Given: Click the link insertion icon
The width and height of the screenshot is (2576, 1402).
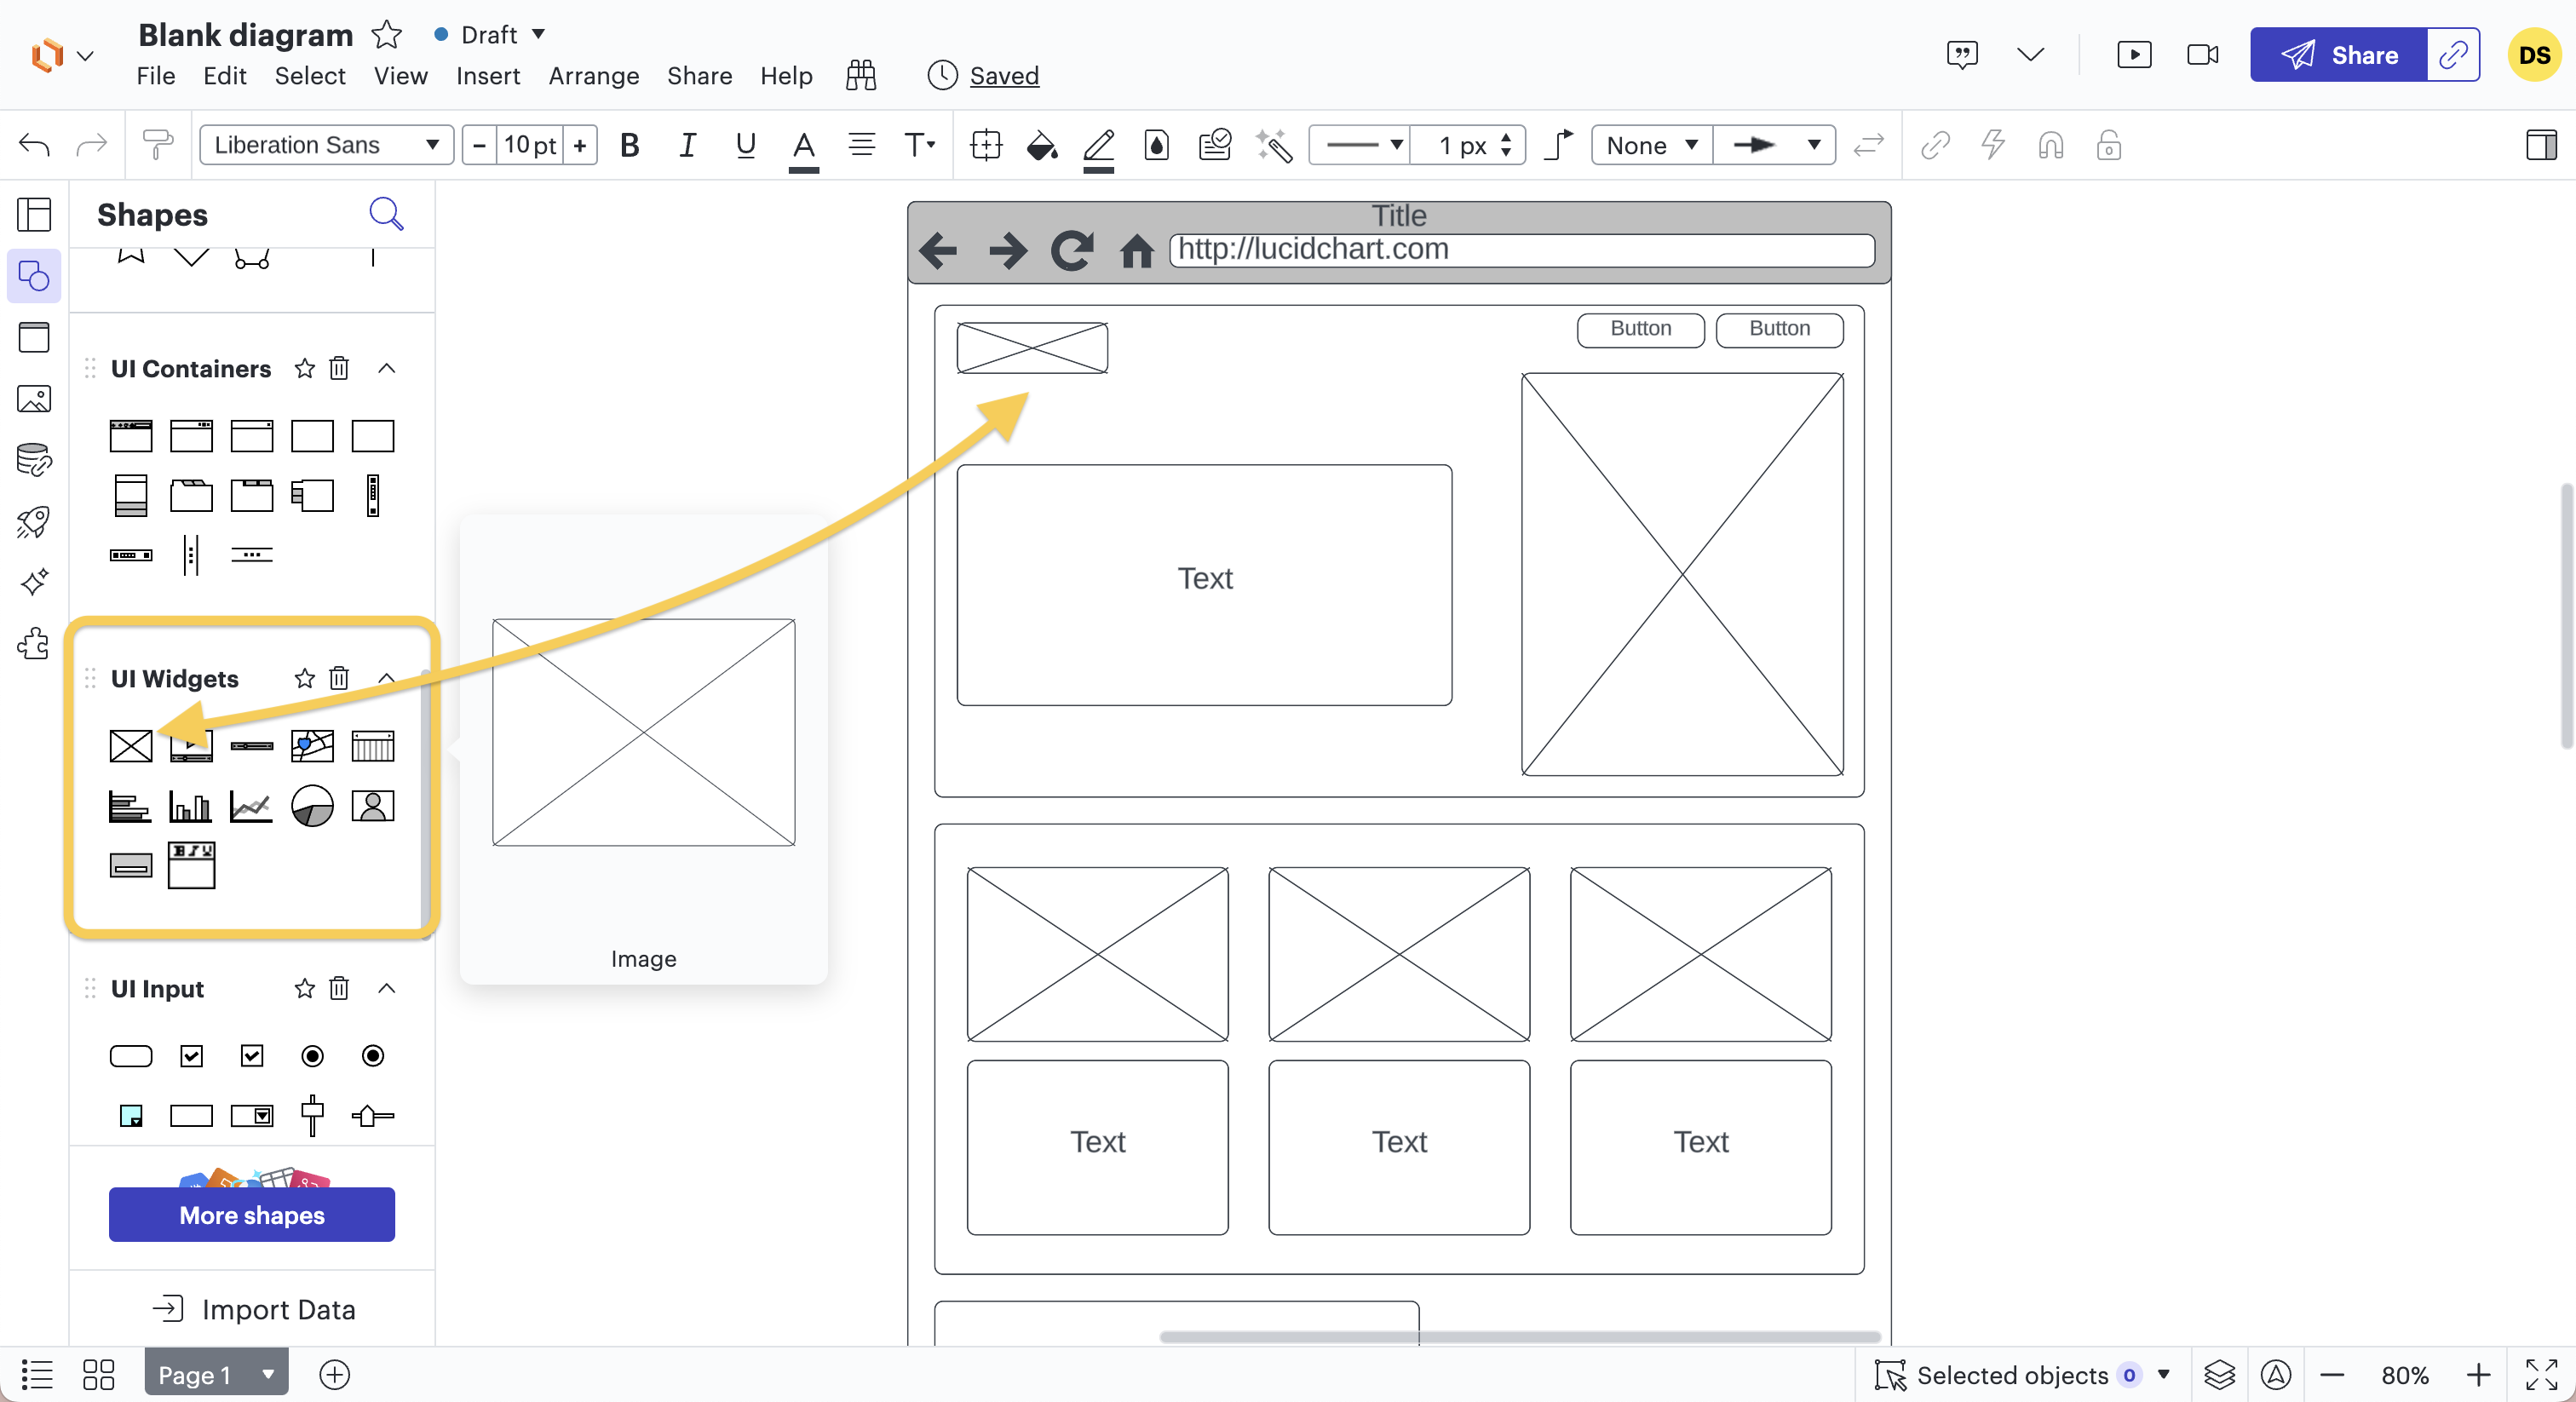Looking at the screenshot, I should click(1934, 145).
